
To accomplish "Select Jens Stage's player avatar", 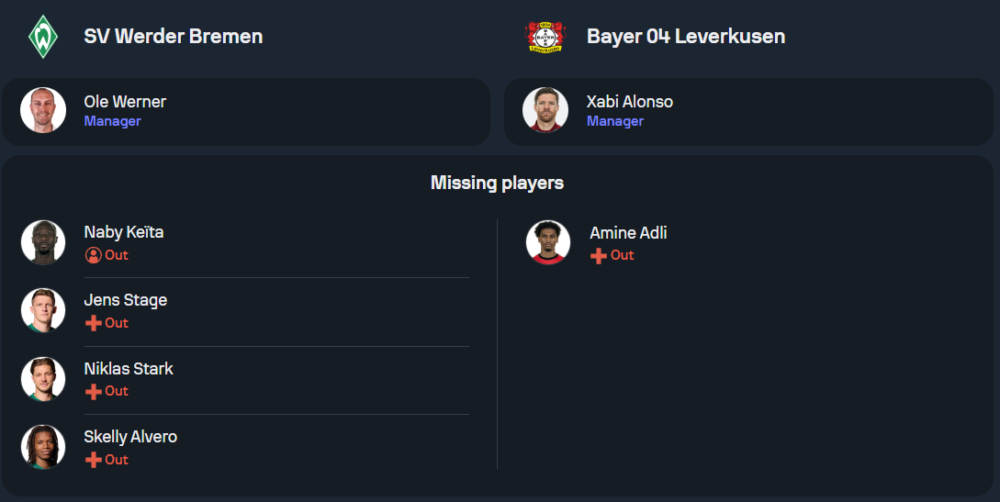I will click(43, 310).
